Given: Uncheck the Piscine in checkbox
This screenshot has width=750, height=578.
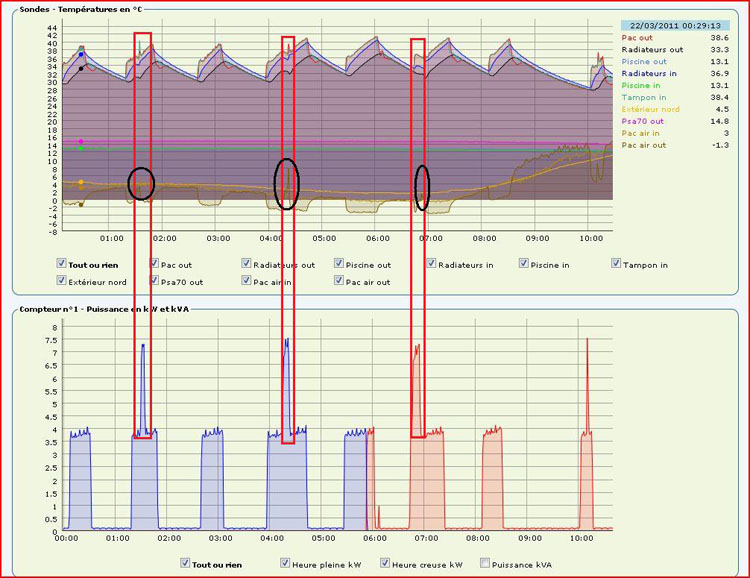Looking at the screenshot, I should pos(524,265).
